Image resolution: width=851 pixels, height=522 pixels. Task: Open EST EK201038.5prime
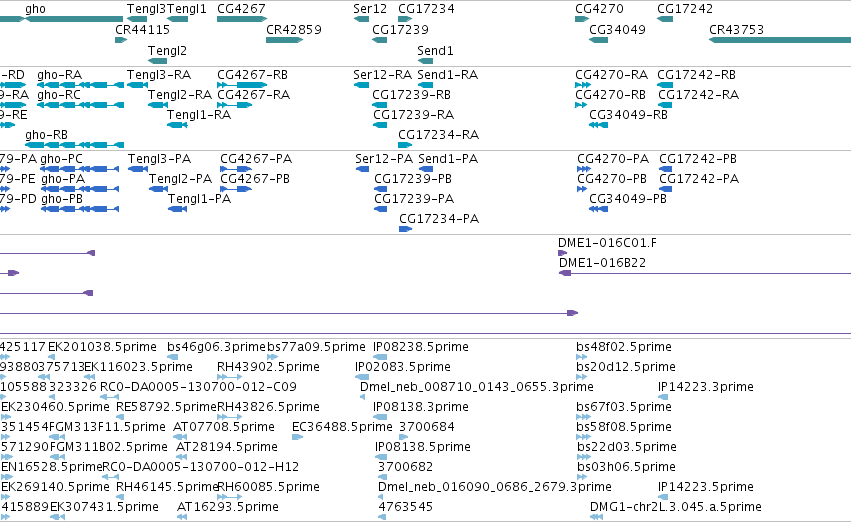(103, 347)
